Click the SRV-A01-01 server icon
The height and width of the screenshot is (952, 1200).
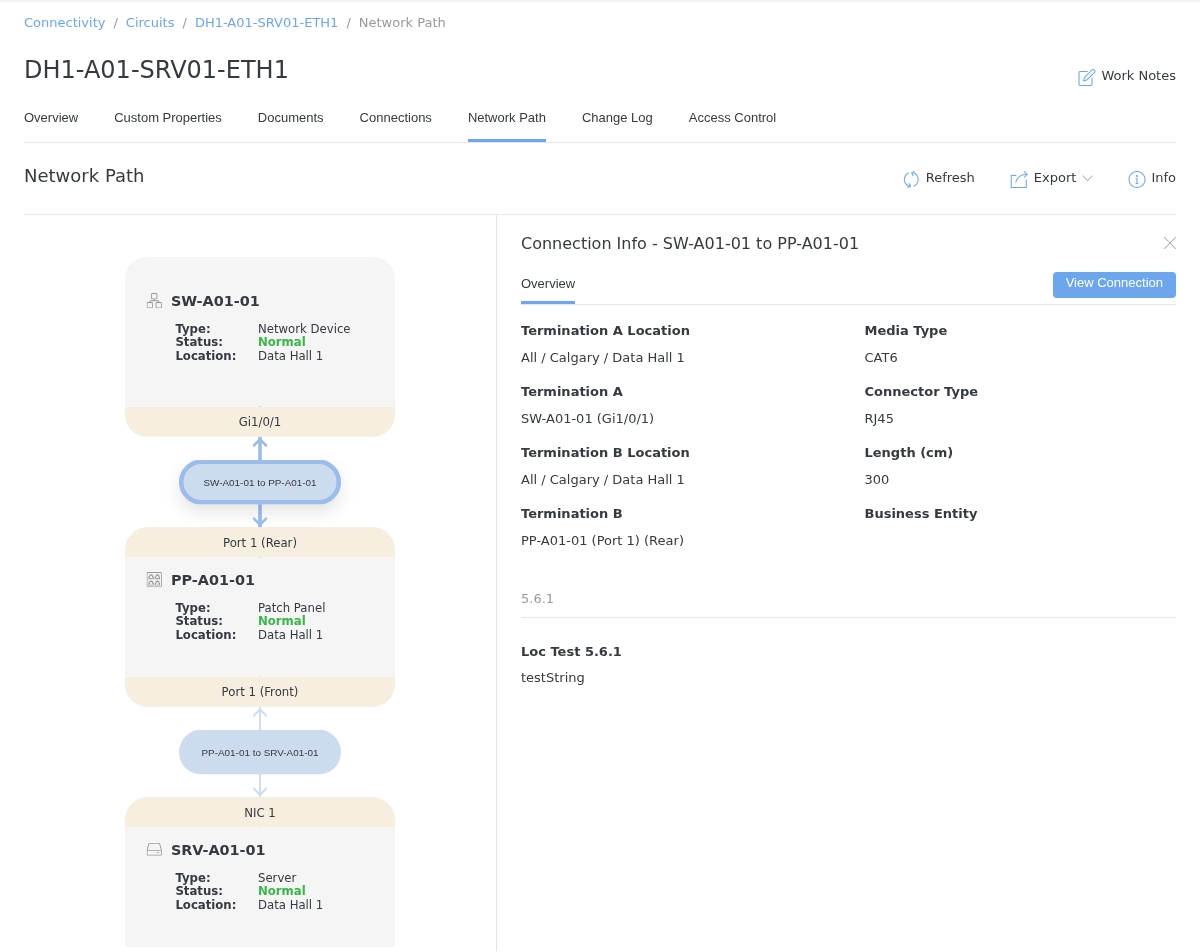click(154, 850)
